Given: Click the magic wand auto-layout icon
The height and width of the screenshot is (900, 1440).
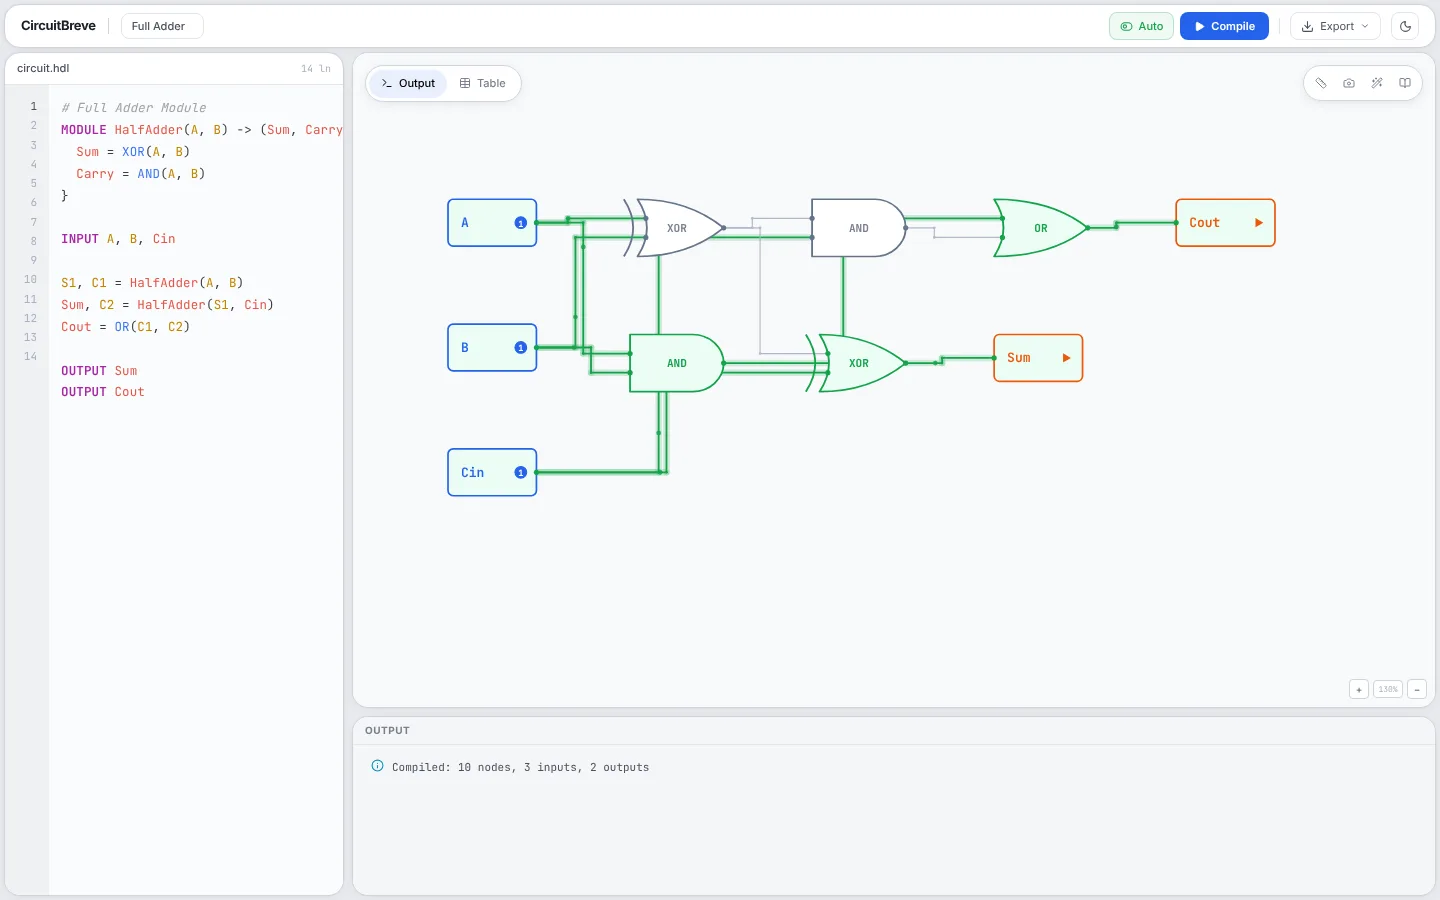Looking at the screenshot, I should (1377, 83).
